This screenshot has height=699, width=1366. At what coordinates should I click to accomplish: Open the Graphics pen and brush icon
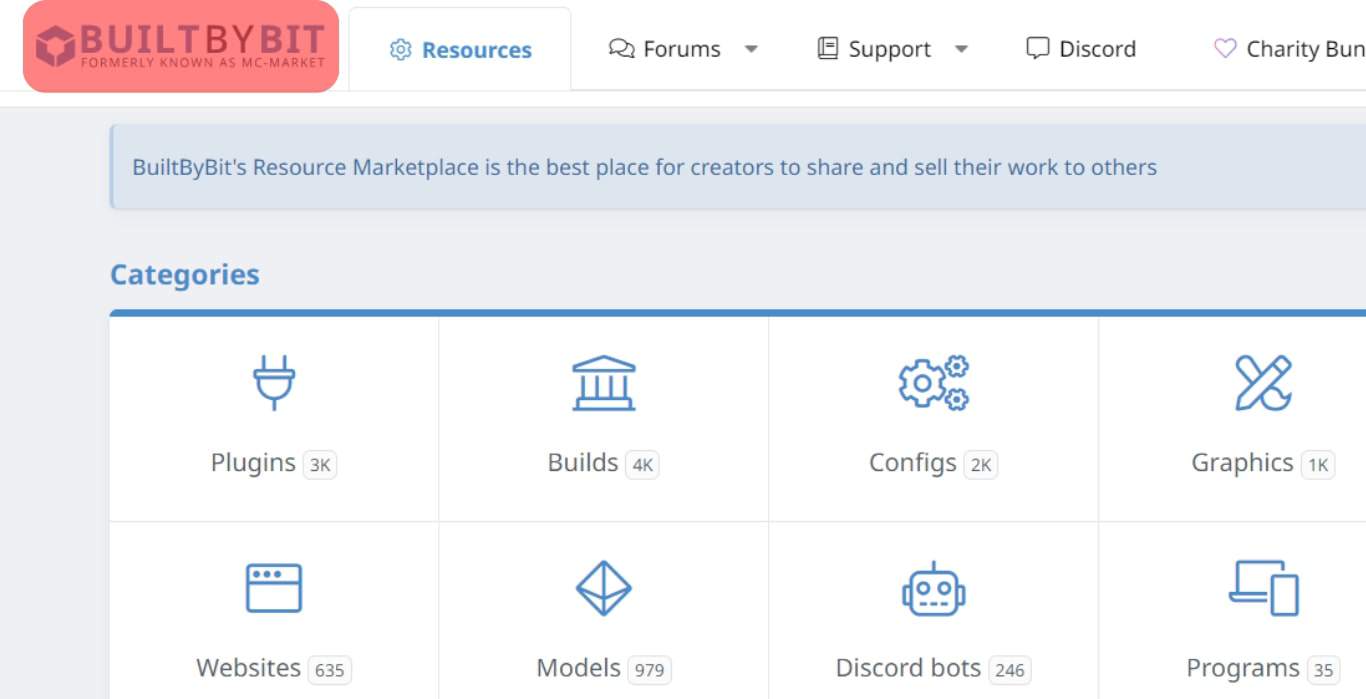click(1262, 383)
